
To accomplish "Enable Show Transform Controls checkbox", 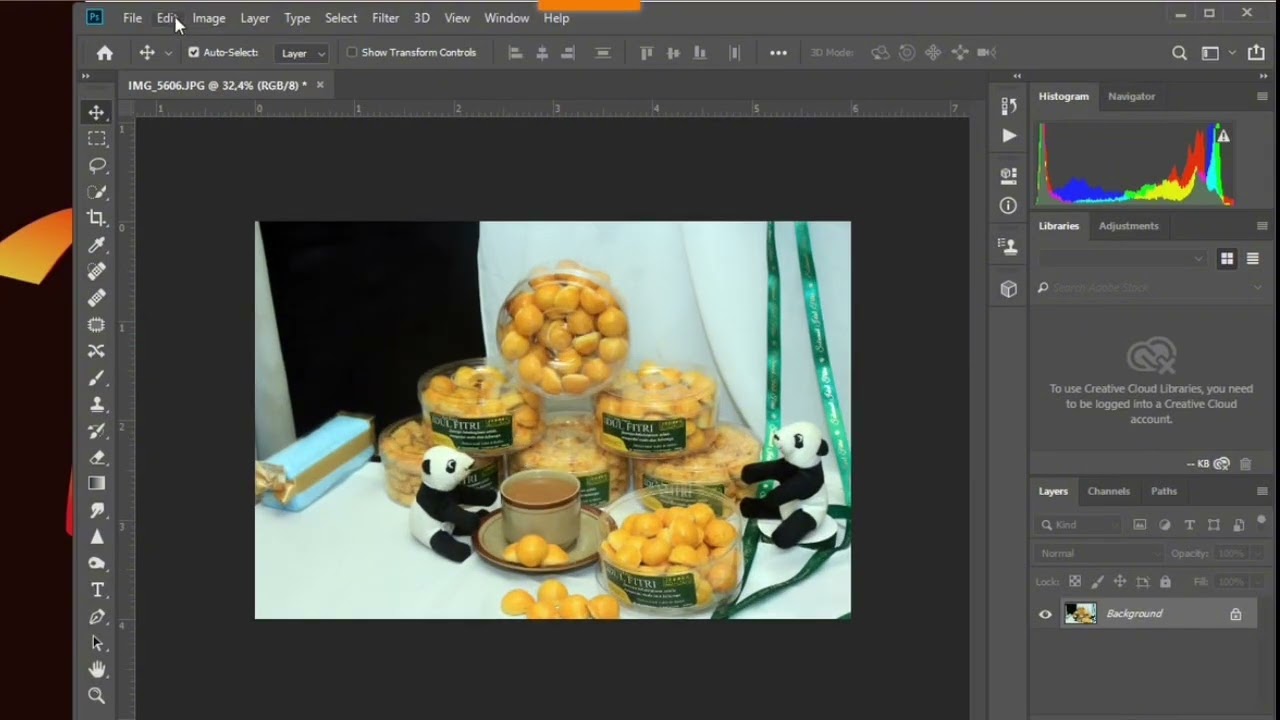I will point(352,53).
